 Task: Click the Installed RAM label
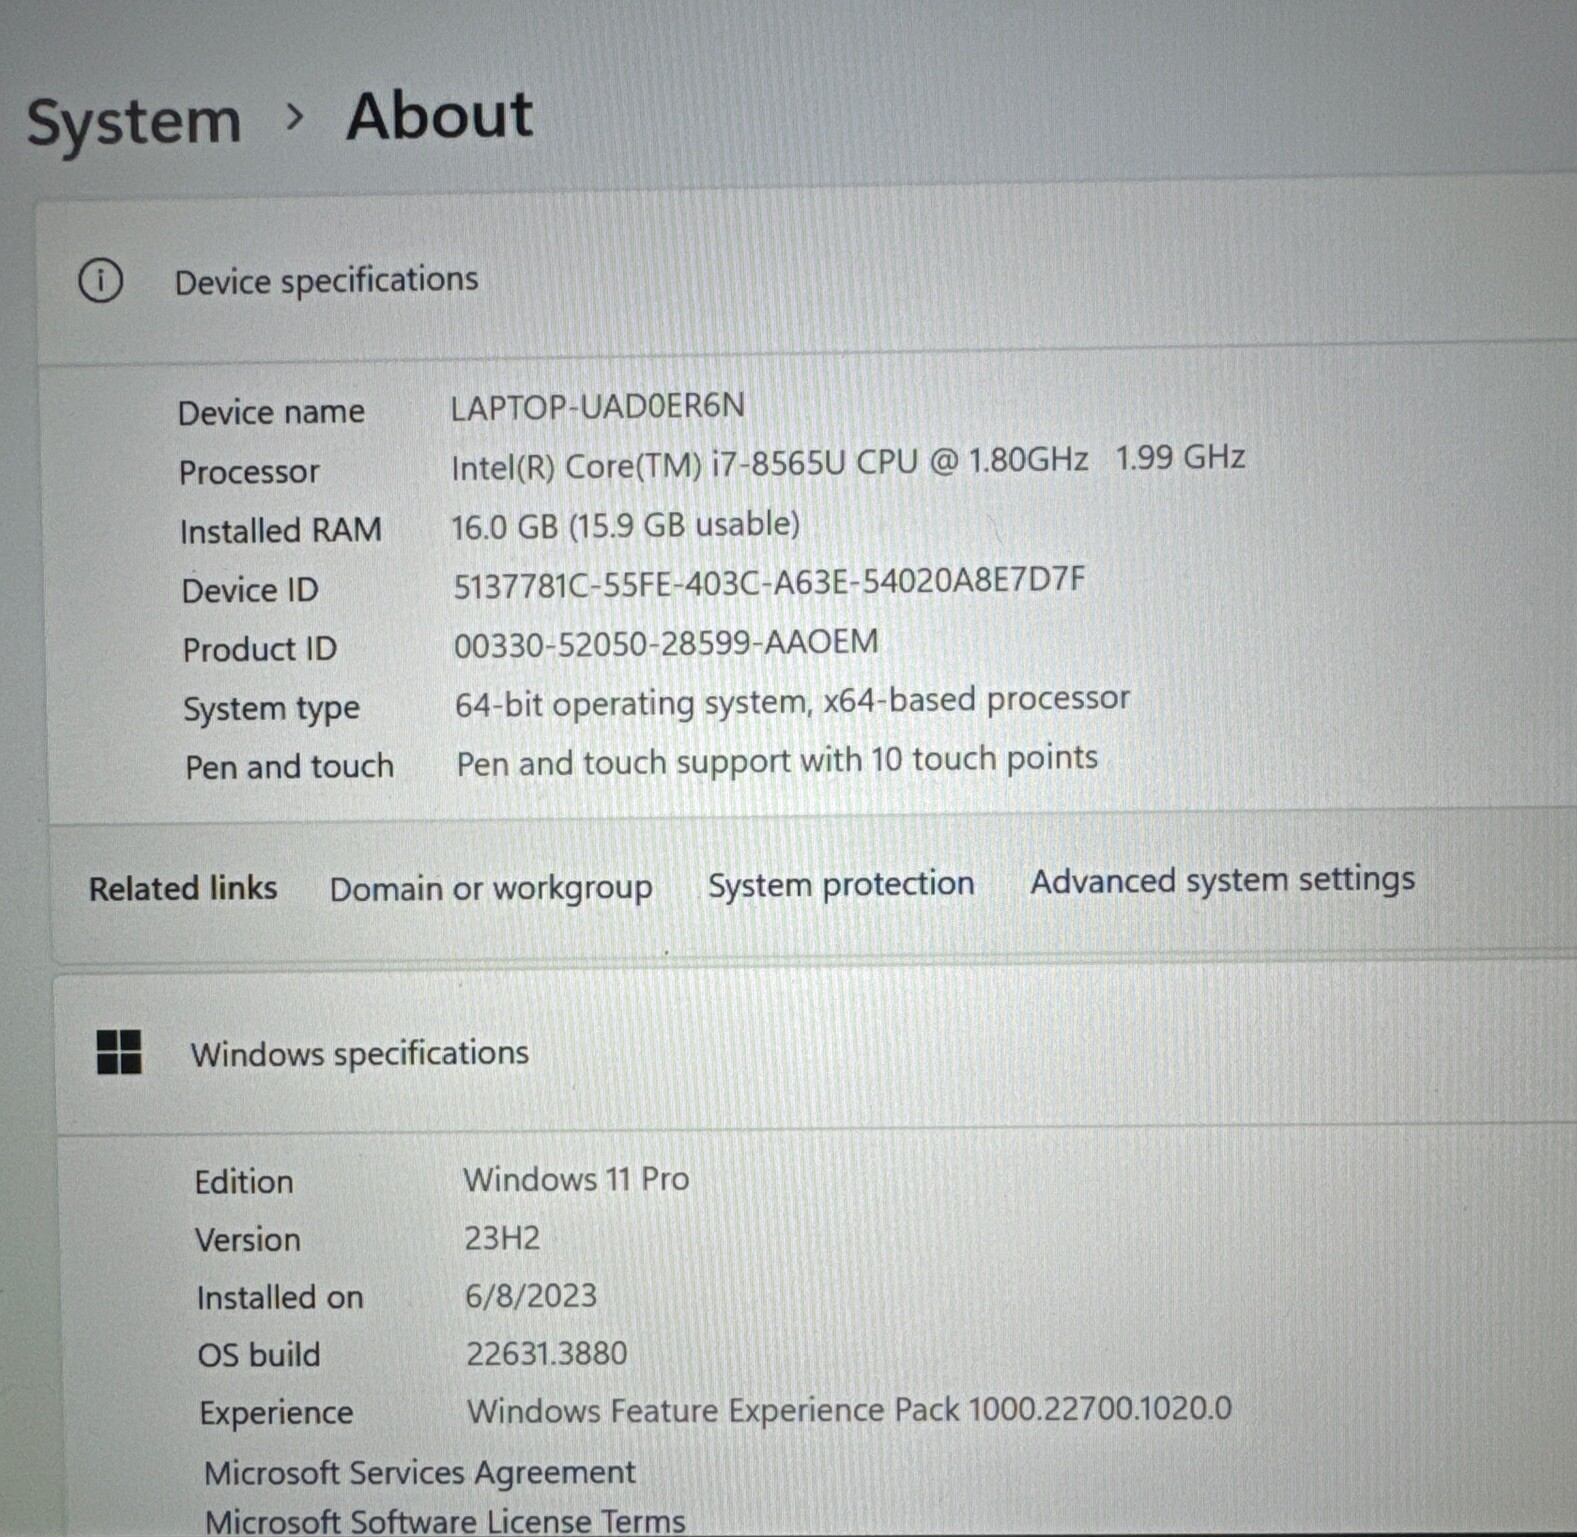281,530
